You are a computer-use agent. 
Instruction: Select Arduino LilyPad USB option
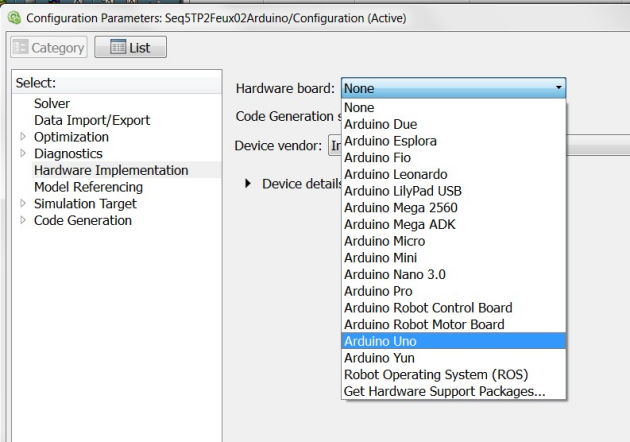(454, 191)
